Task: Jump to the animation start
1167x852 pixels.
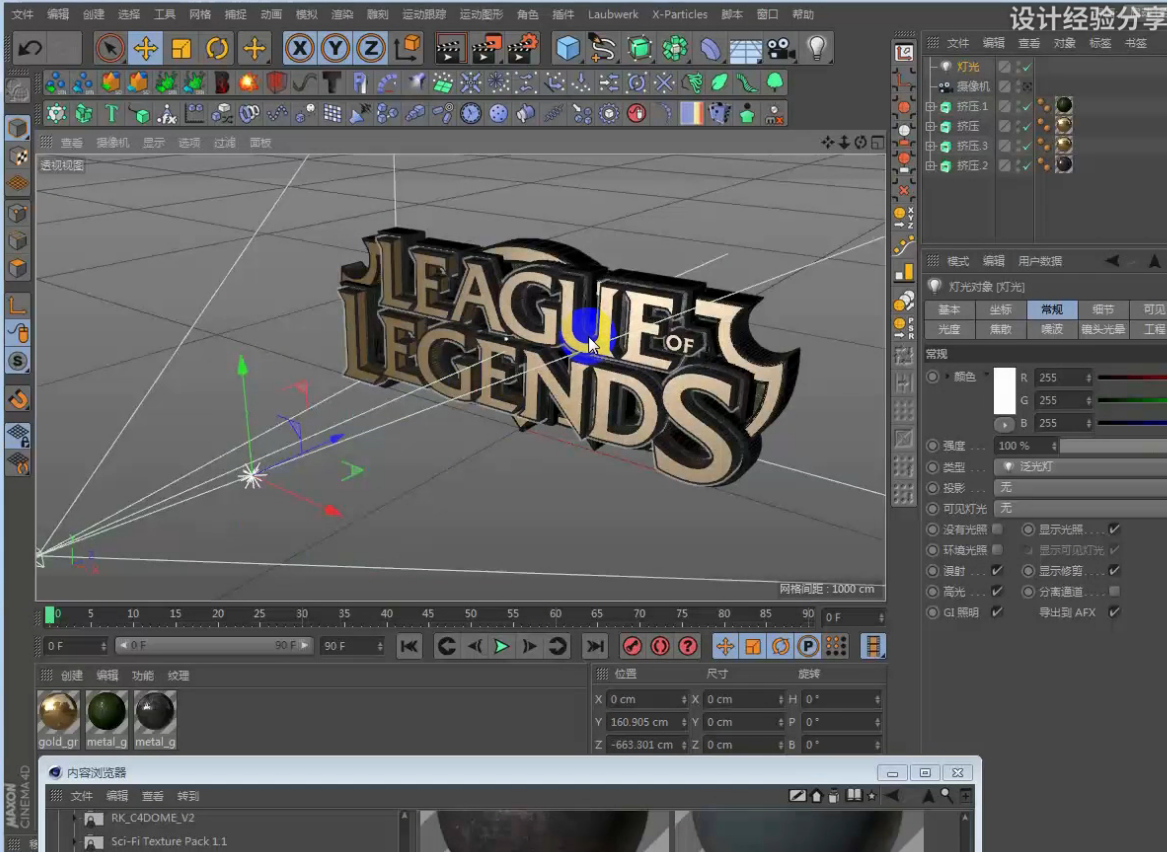Action: tap(409, 646)
